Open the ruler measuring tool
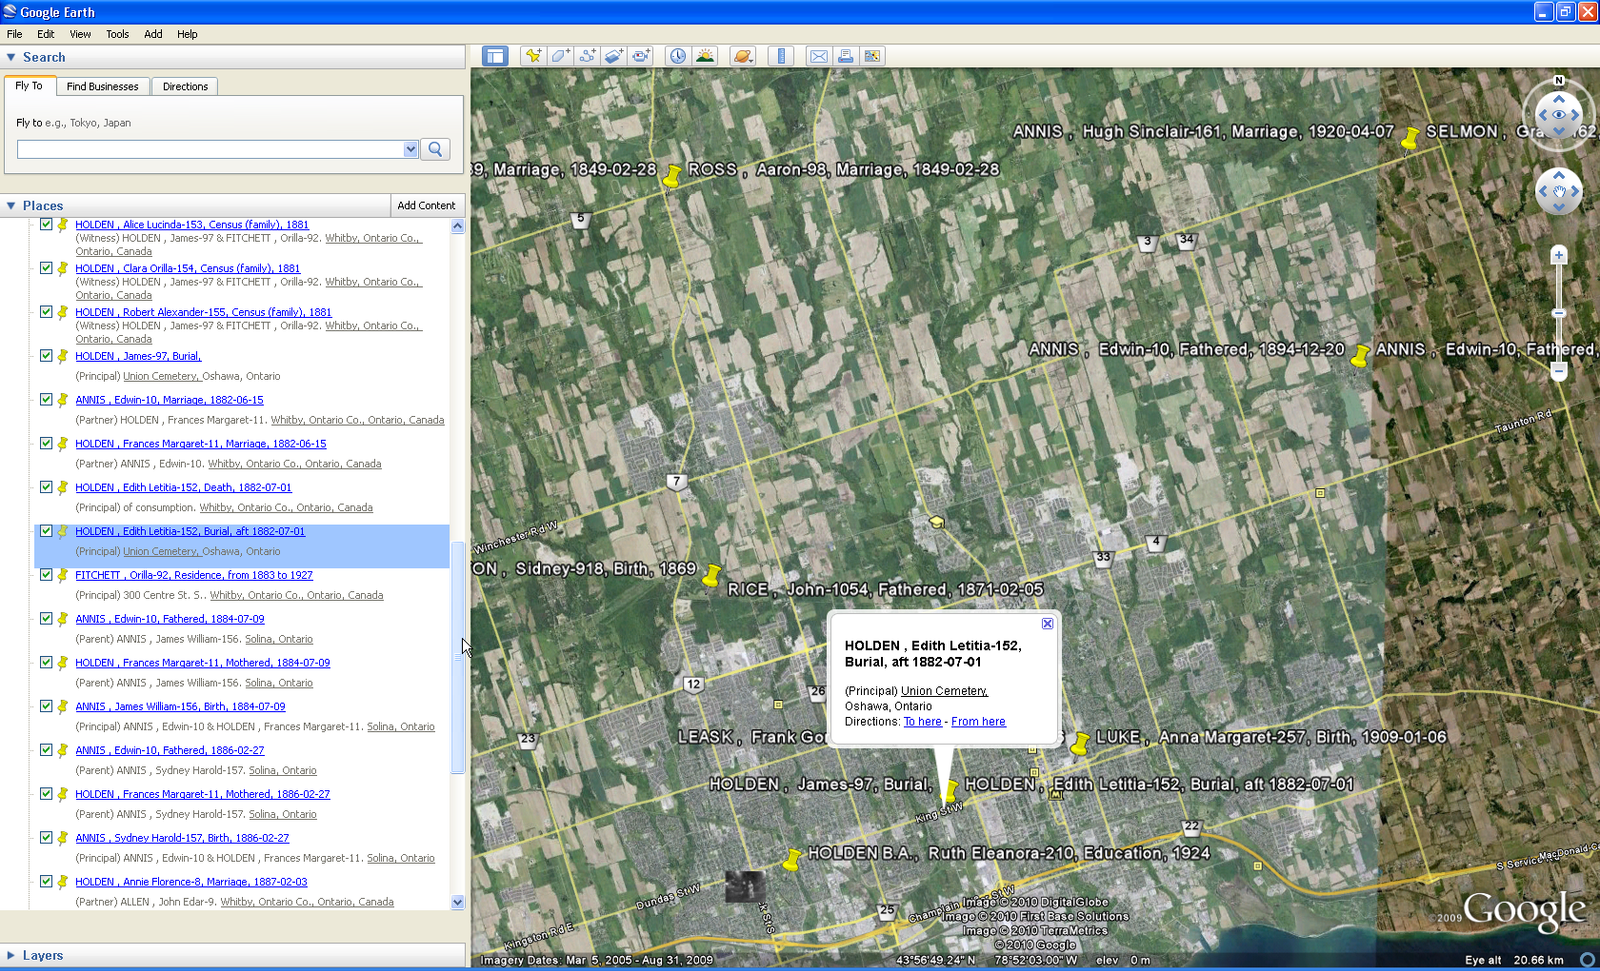Screen dimensions: 1600x971 [x=781, y=56]
